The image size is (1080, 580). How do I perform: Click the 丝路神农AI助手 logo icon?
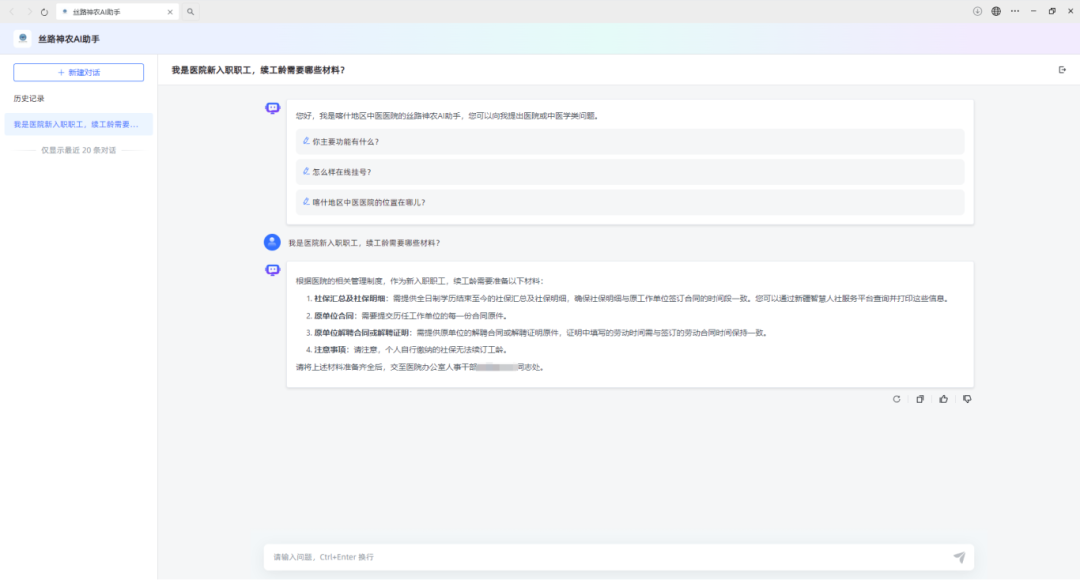(23, 38)
